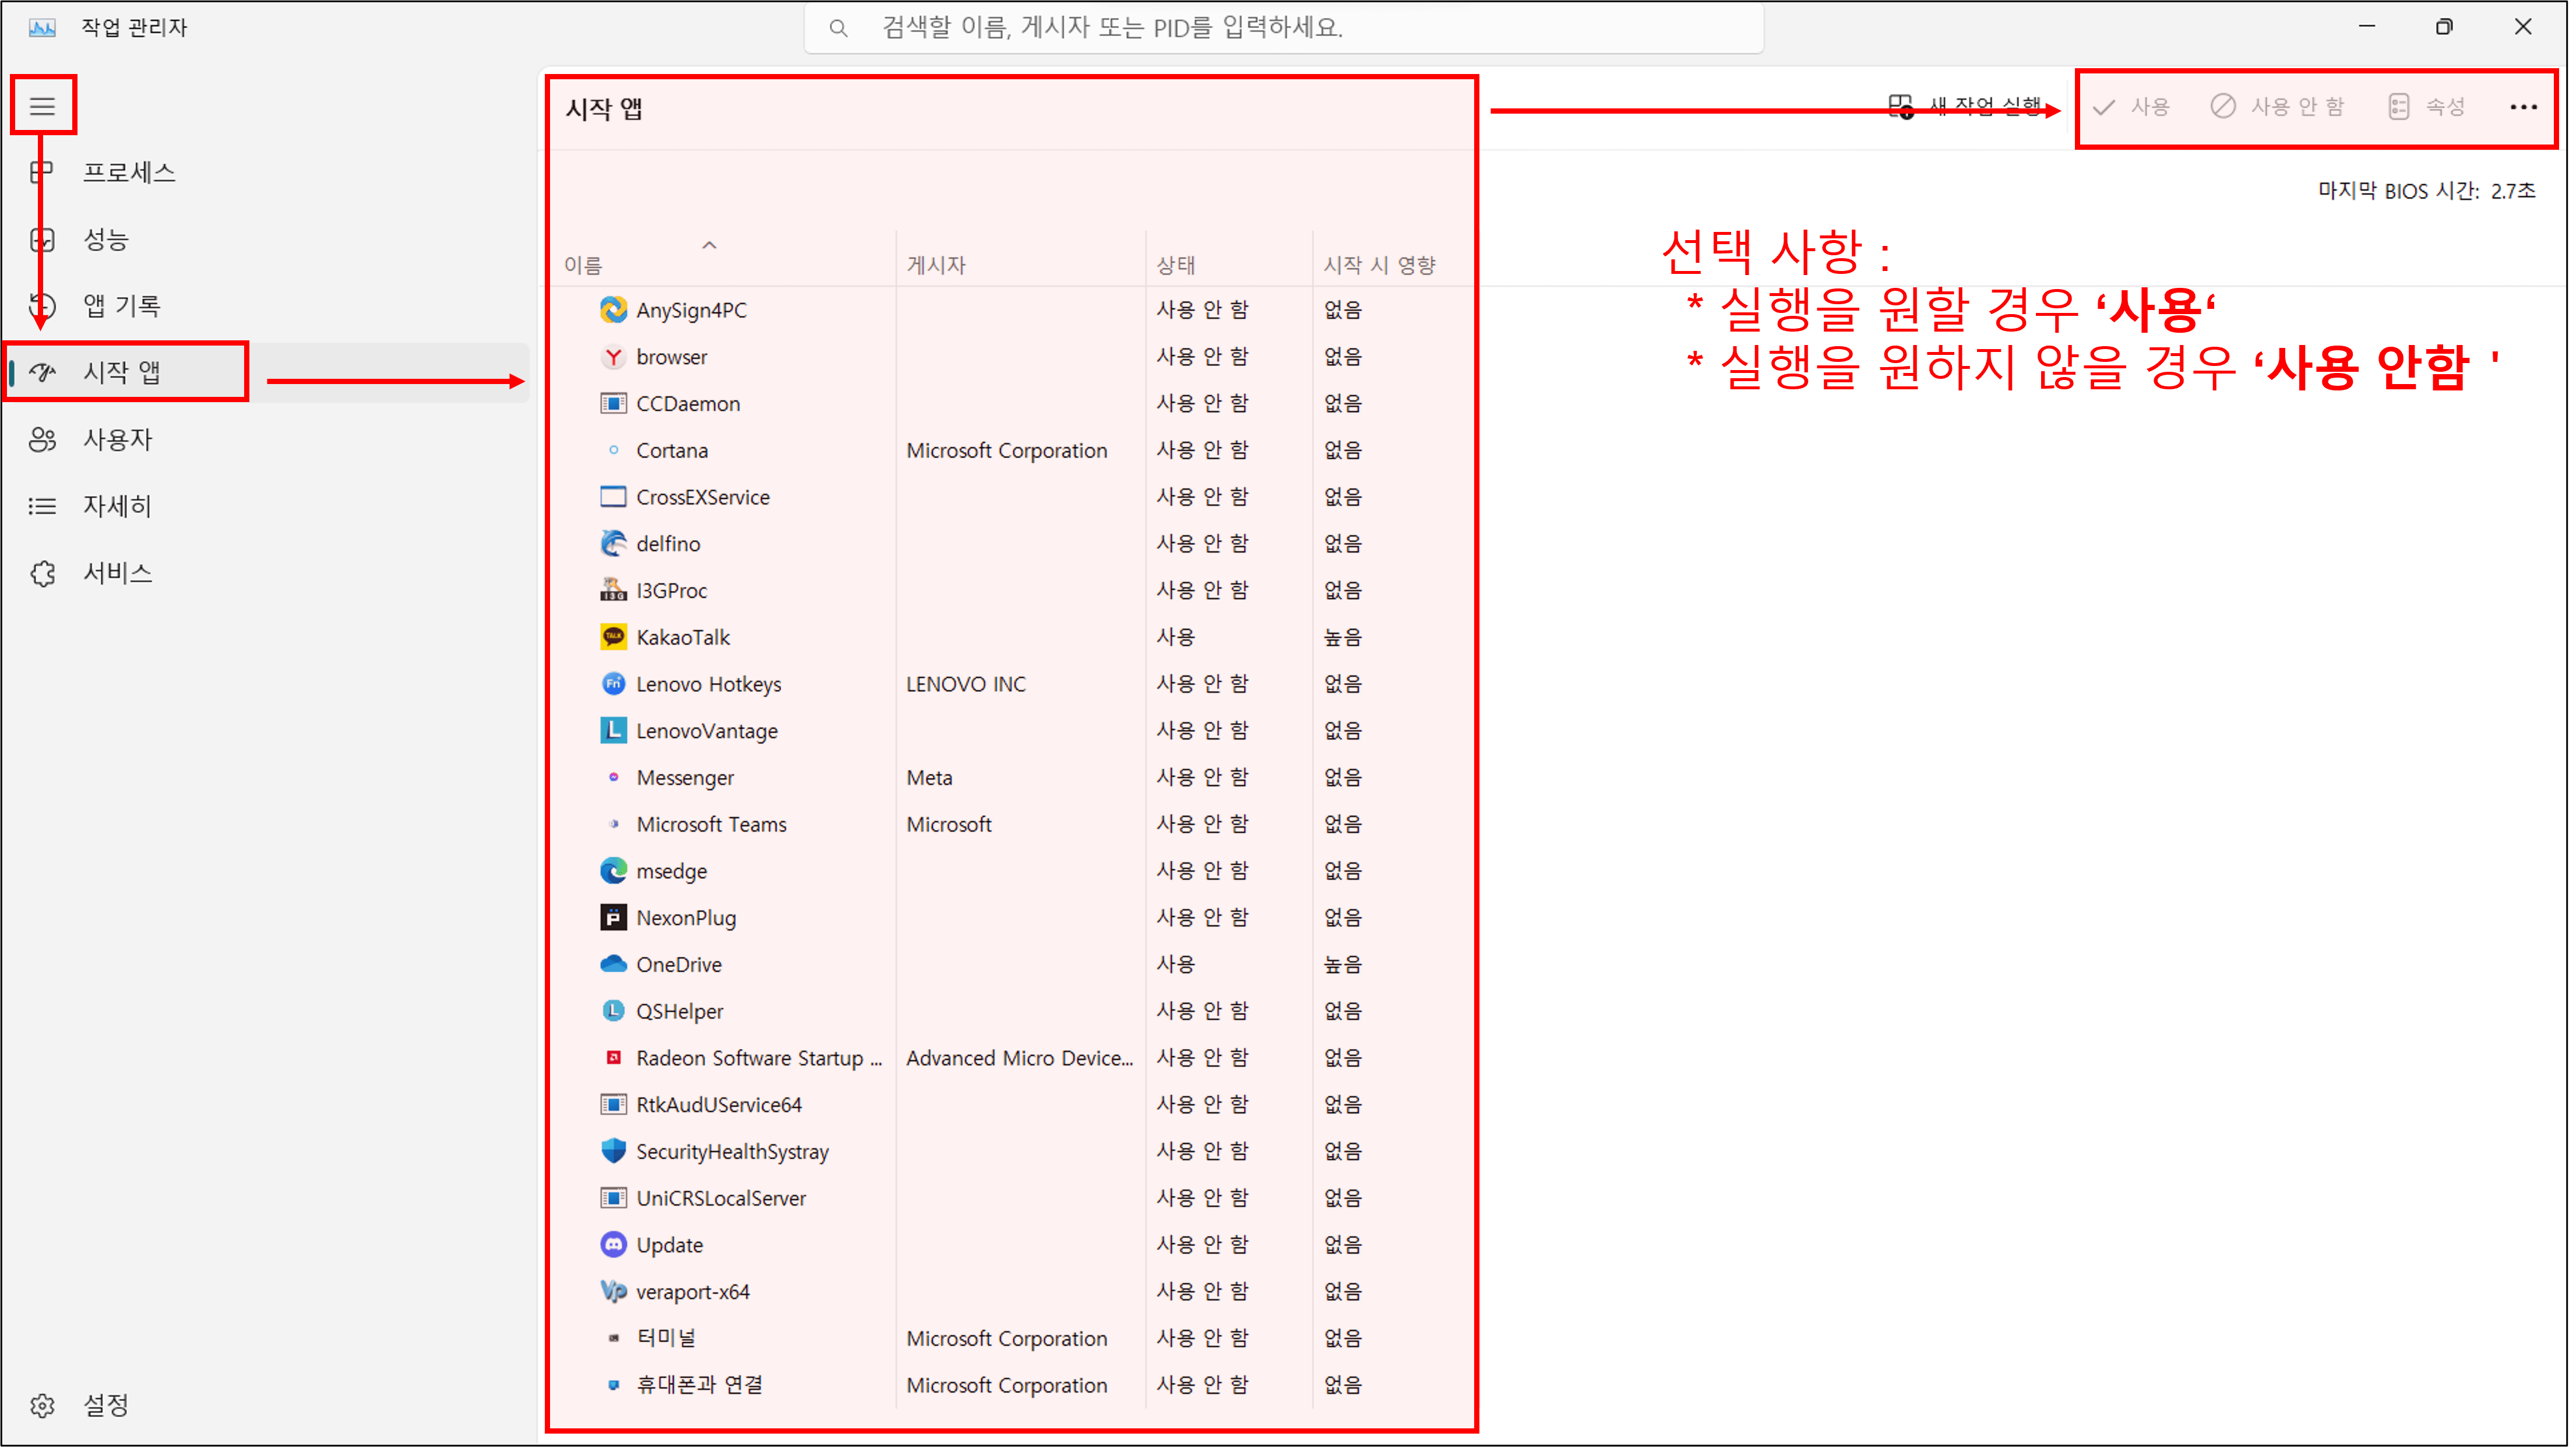Viewport: 2576px width, 1447px height.
Task: Select the delfino icon
Action: click(x=613, y=544)
